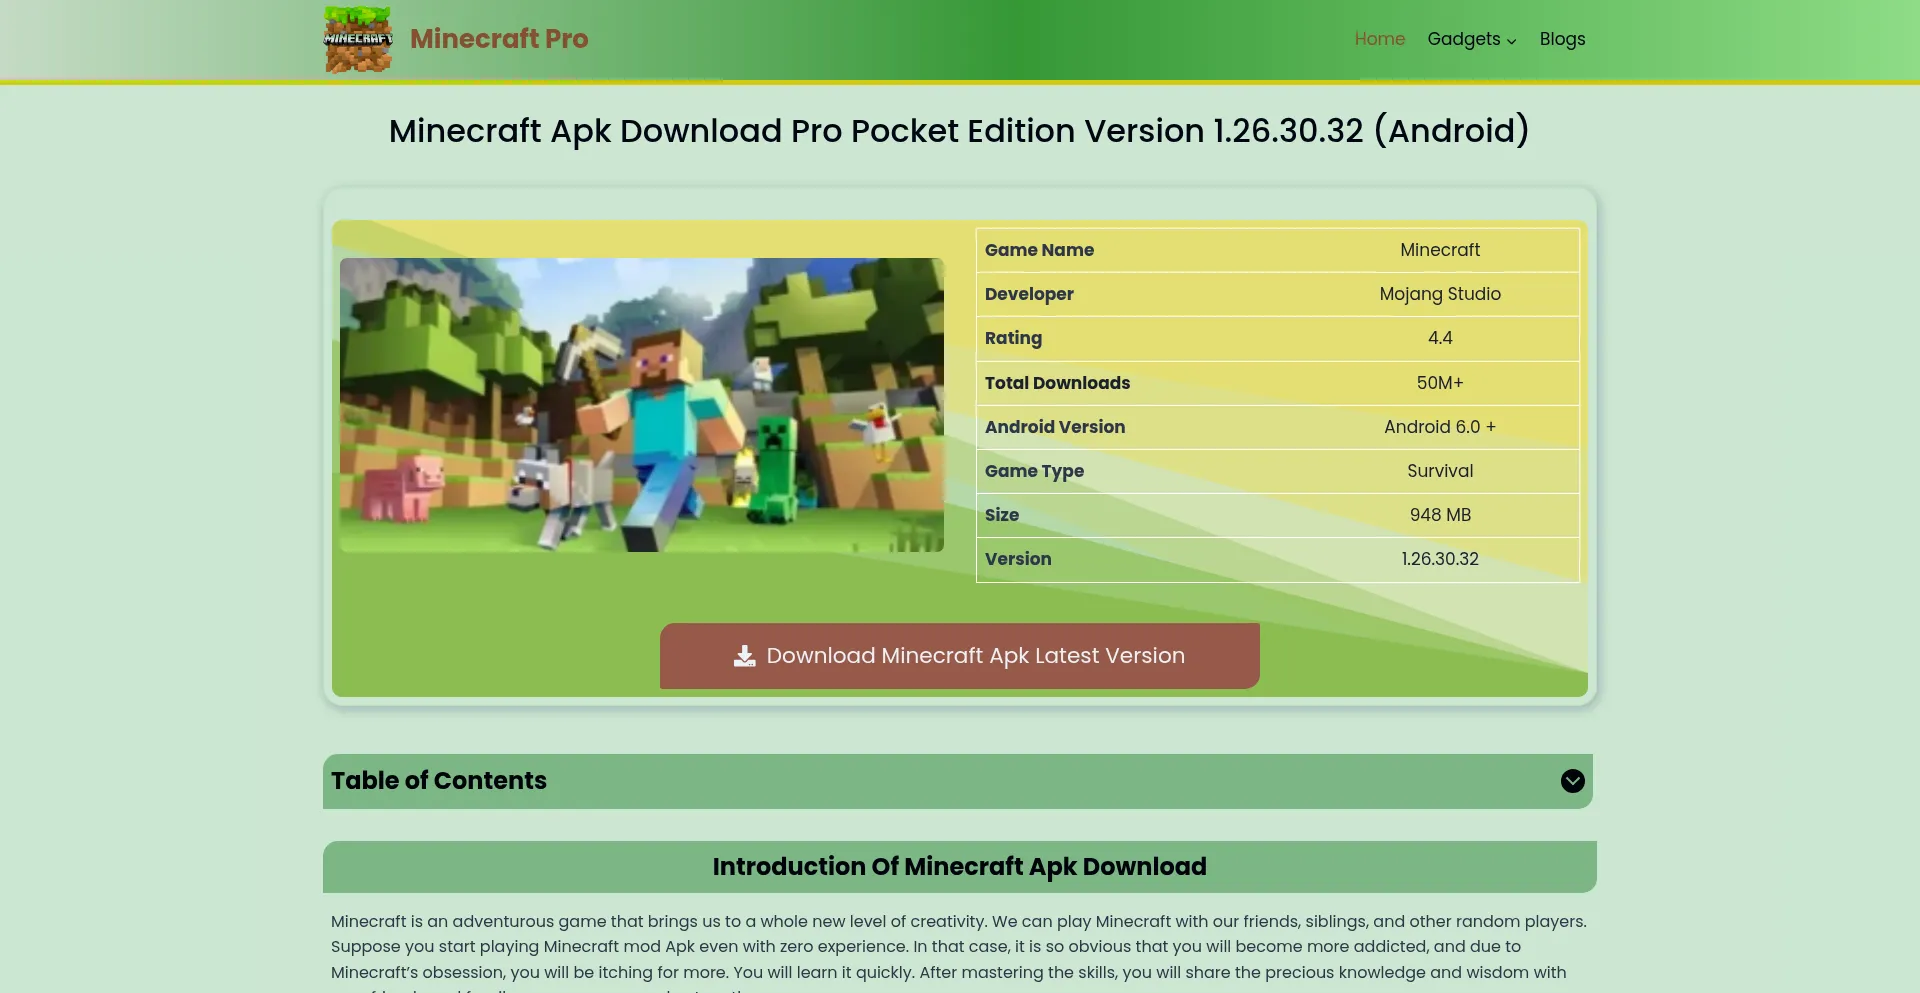Click the Android Version label
This screenshot has height=993, width=1920.
pyautogui.click(x=1055, y=427)
